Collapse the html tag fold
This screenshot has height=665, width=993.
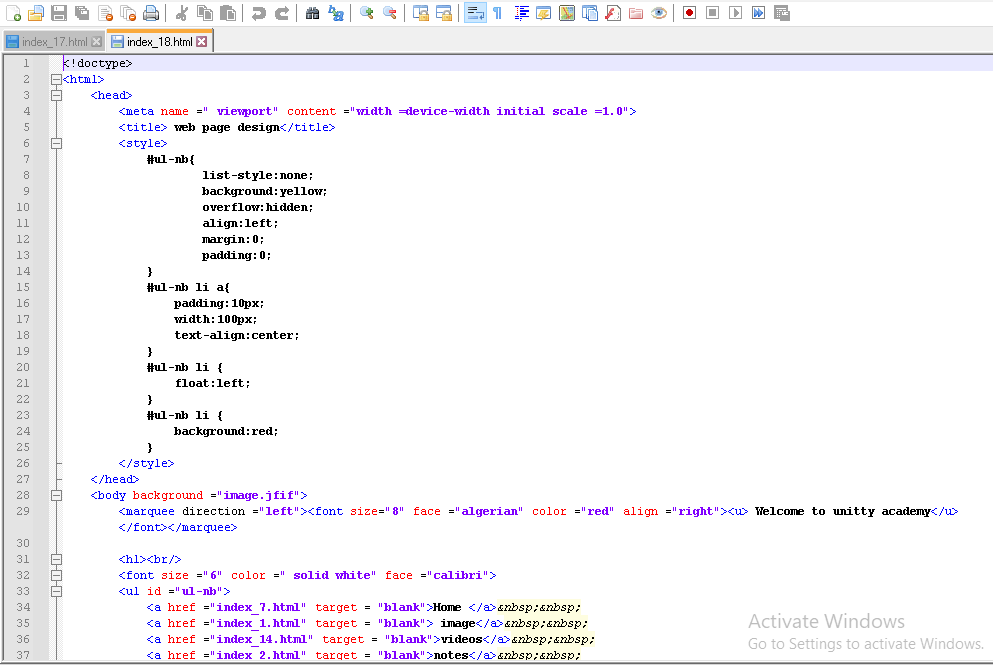tap(56, 79)
